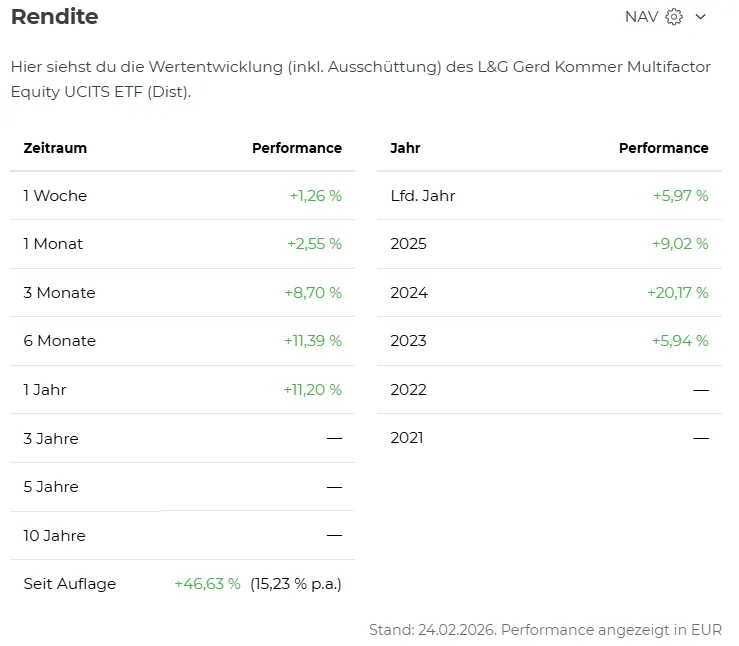739x646 pixels.
Task: Select the 1 Woche row label
Action: (55, 196)
